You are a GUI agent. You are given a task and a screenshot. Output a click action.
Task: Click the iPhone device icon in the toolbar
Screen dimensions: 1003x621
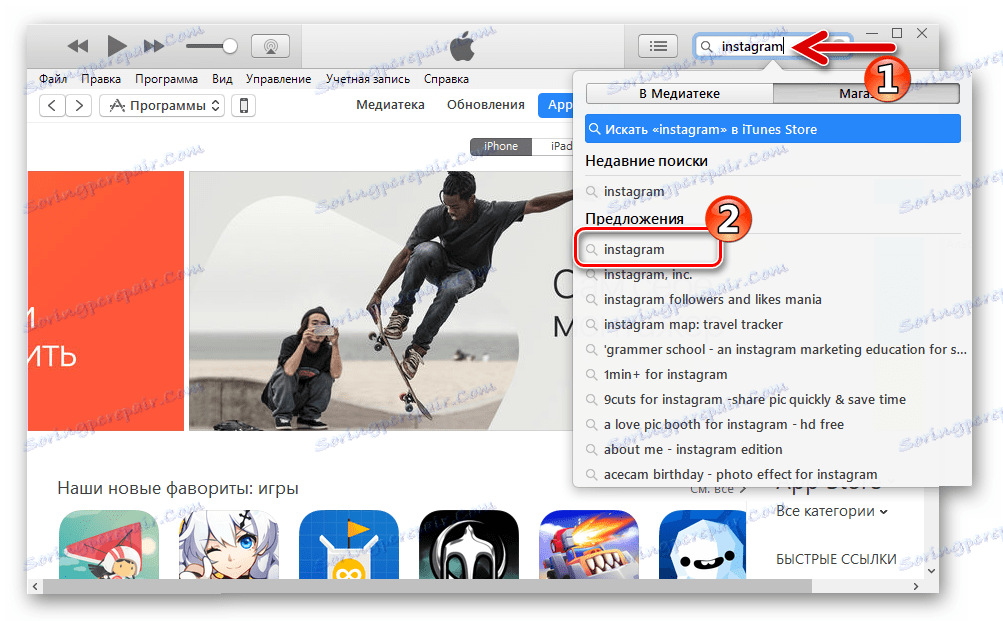click(243, 105)
